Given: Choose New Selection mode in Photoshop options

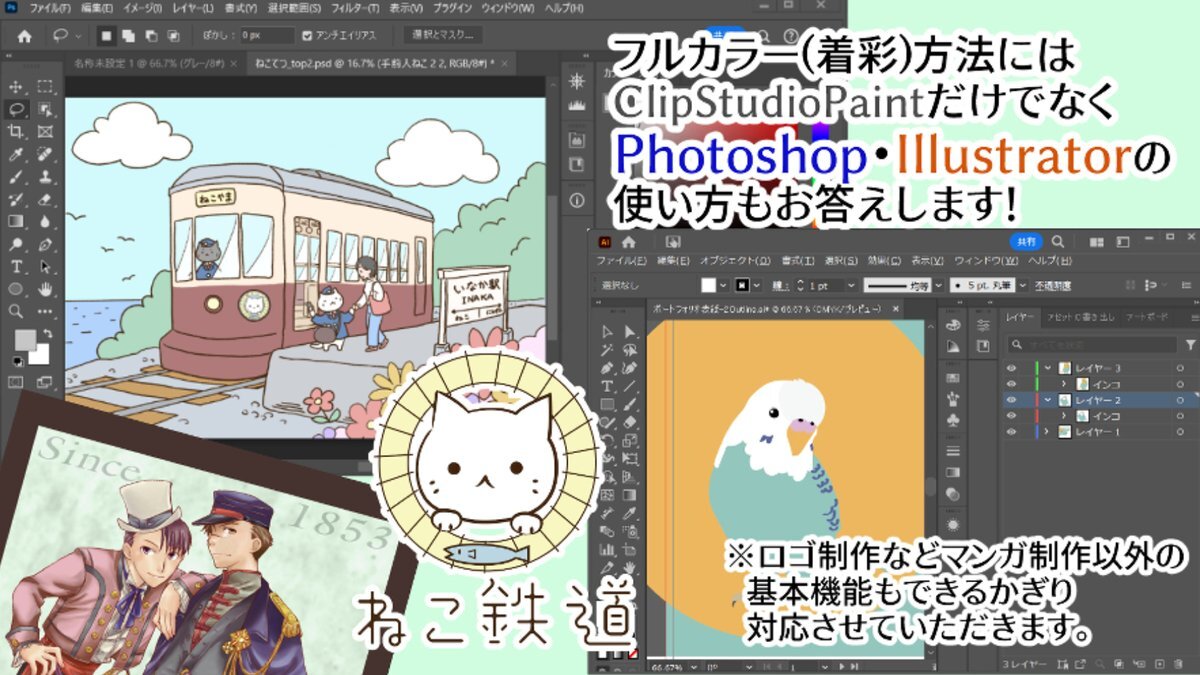Looking at the screenshot, I should pos(106,36).
